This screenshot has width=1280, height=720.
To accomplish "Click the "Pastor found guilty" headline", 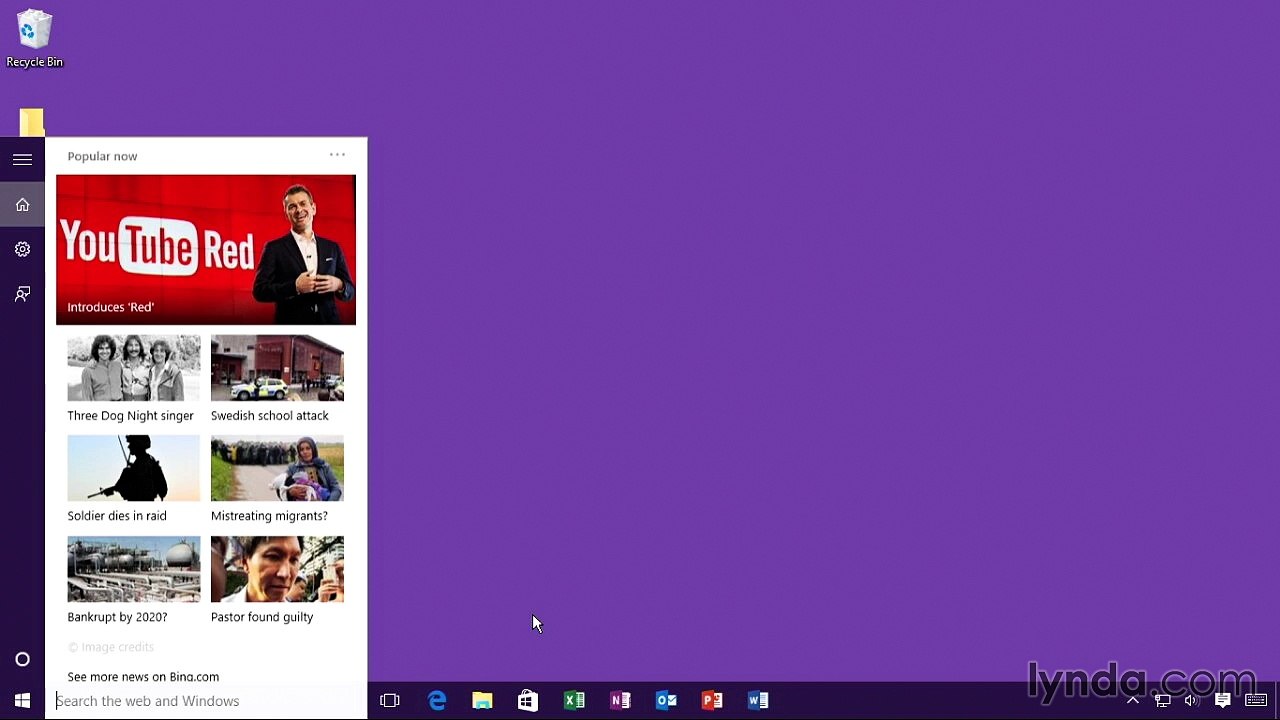I will 262,617.
